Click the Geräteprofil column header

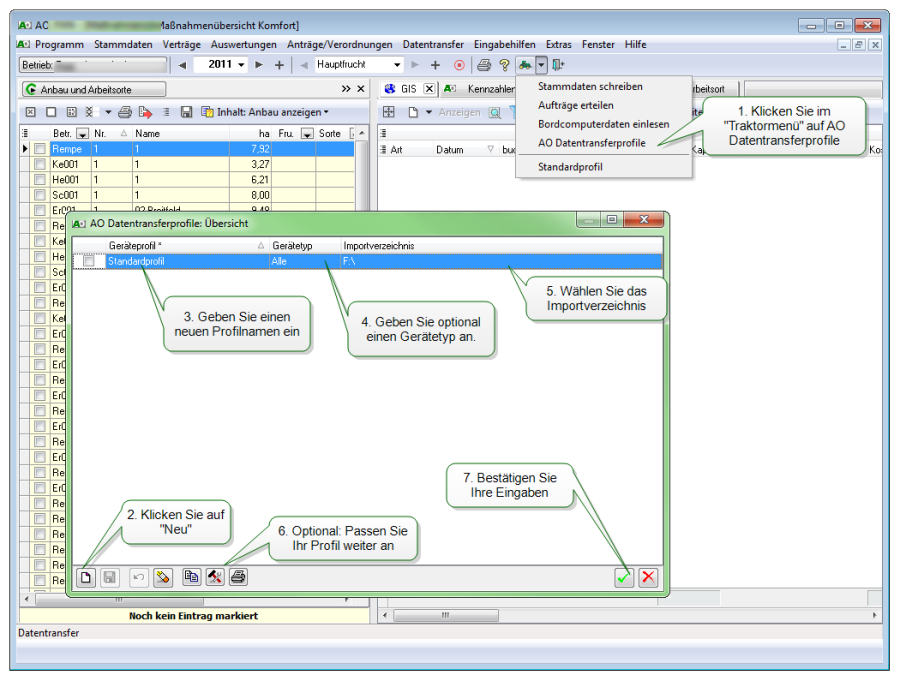(x=180, y=245)
